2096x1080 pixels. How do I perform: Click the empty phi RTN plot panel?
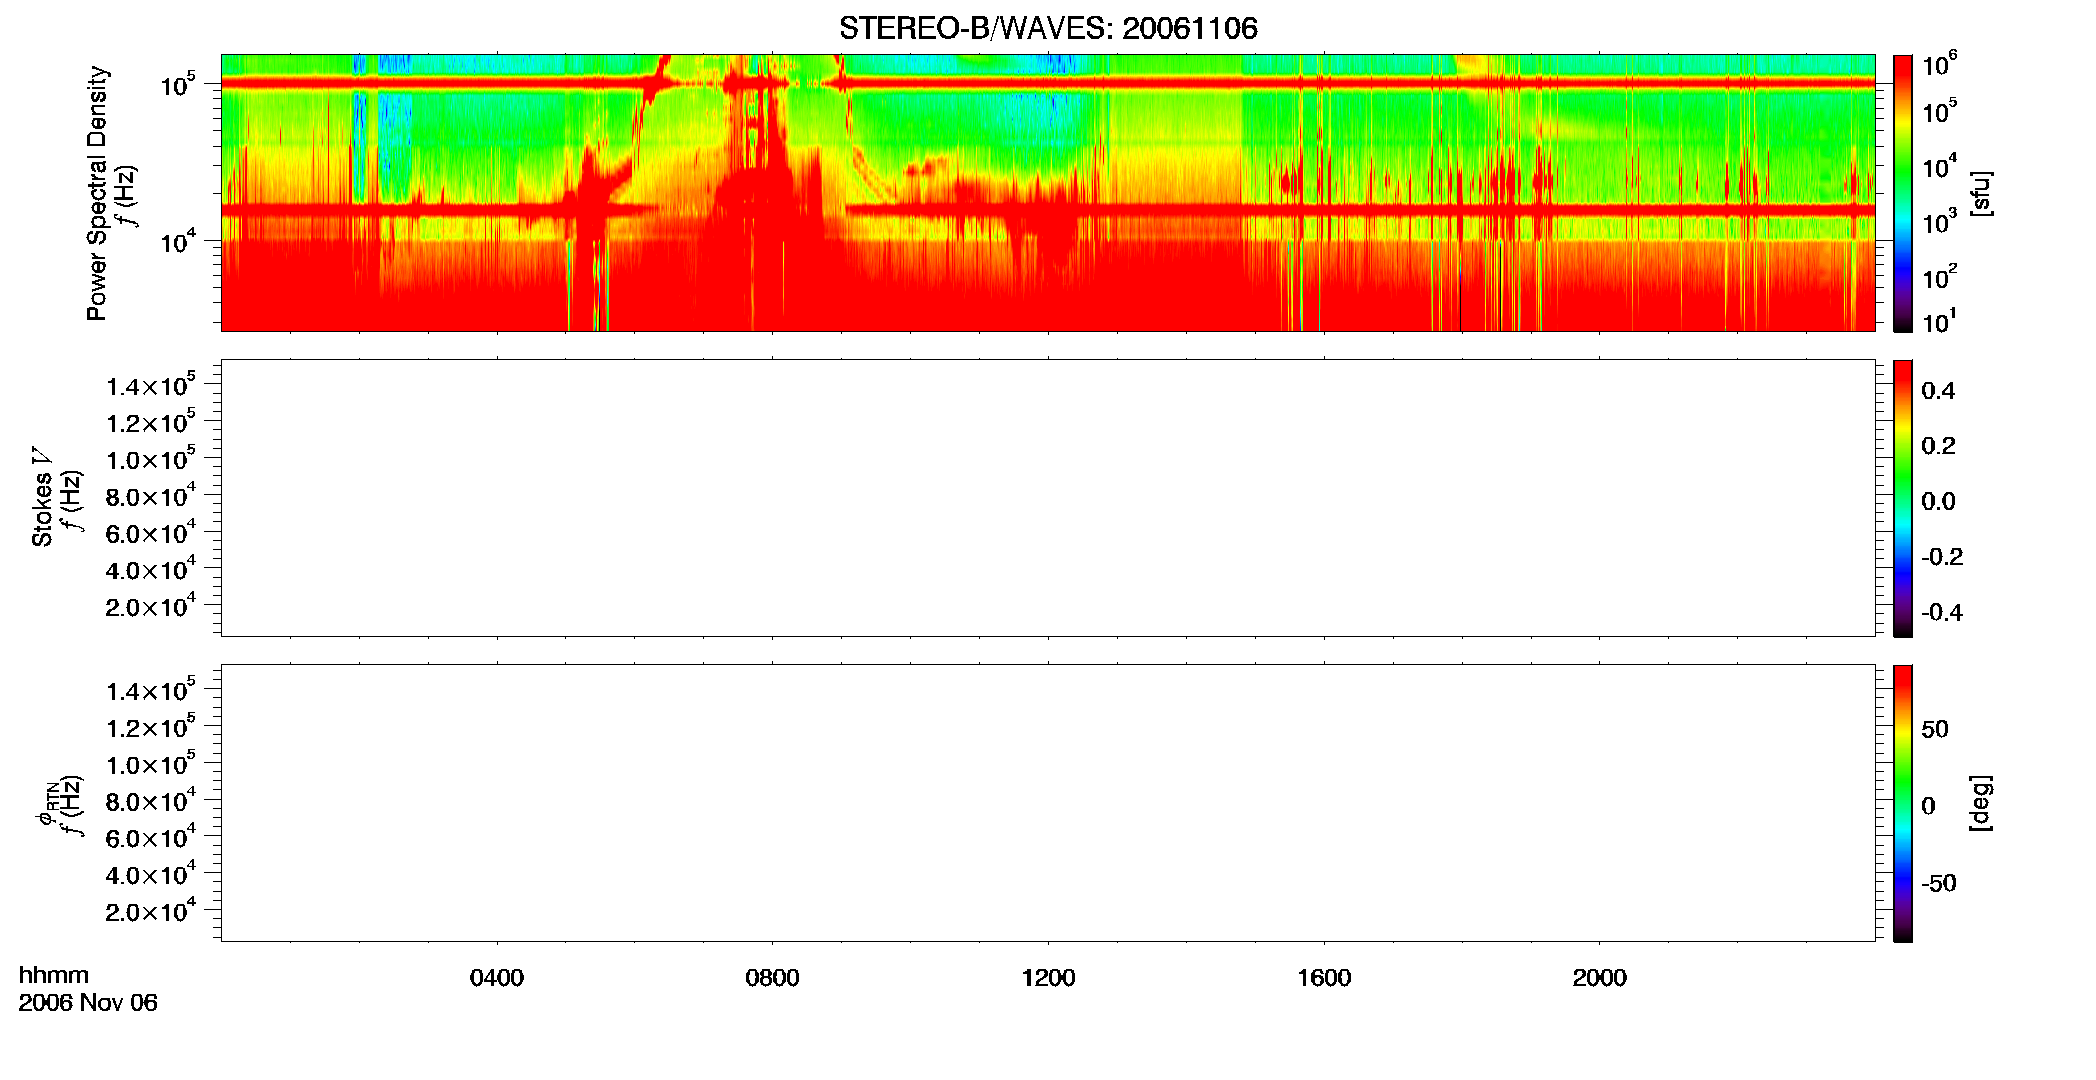pos(1048,803)
